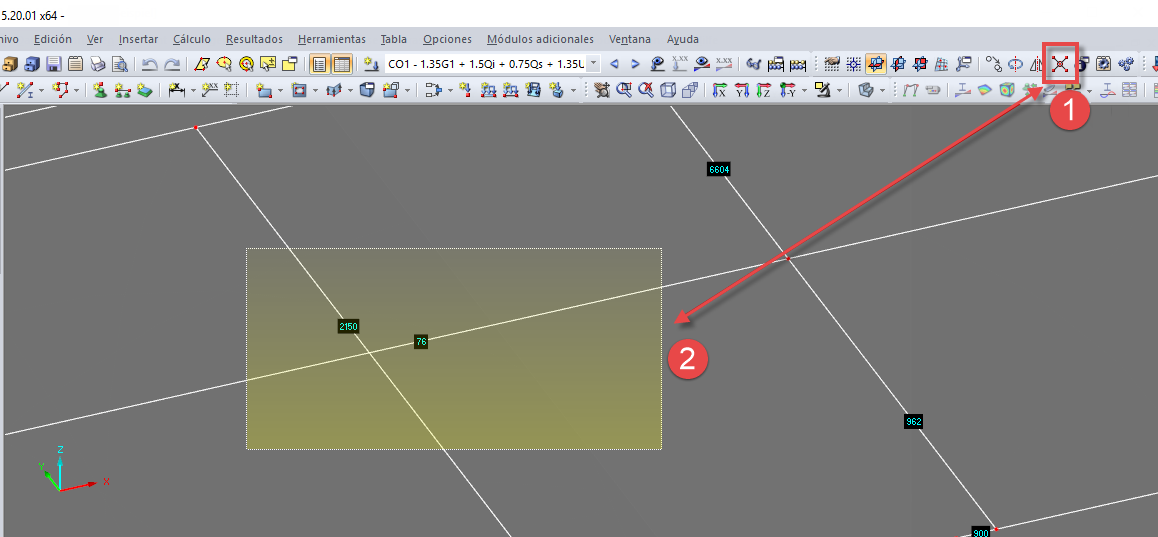Open the Módulos adicionales menu
The image size is (1158, 537).
click(540, 39)
